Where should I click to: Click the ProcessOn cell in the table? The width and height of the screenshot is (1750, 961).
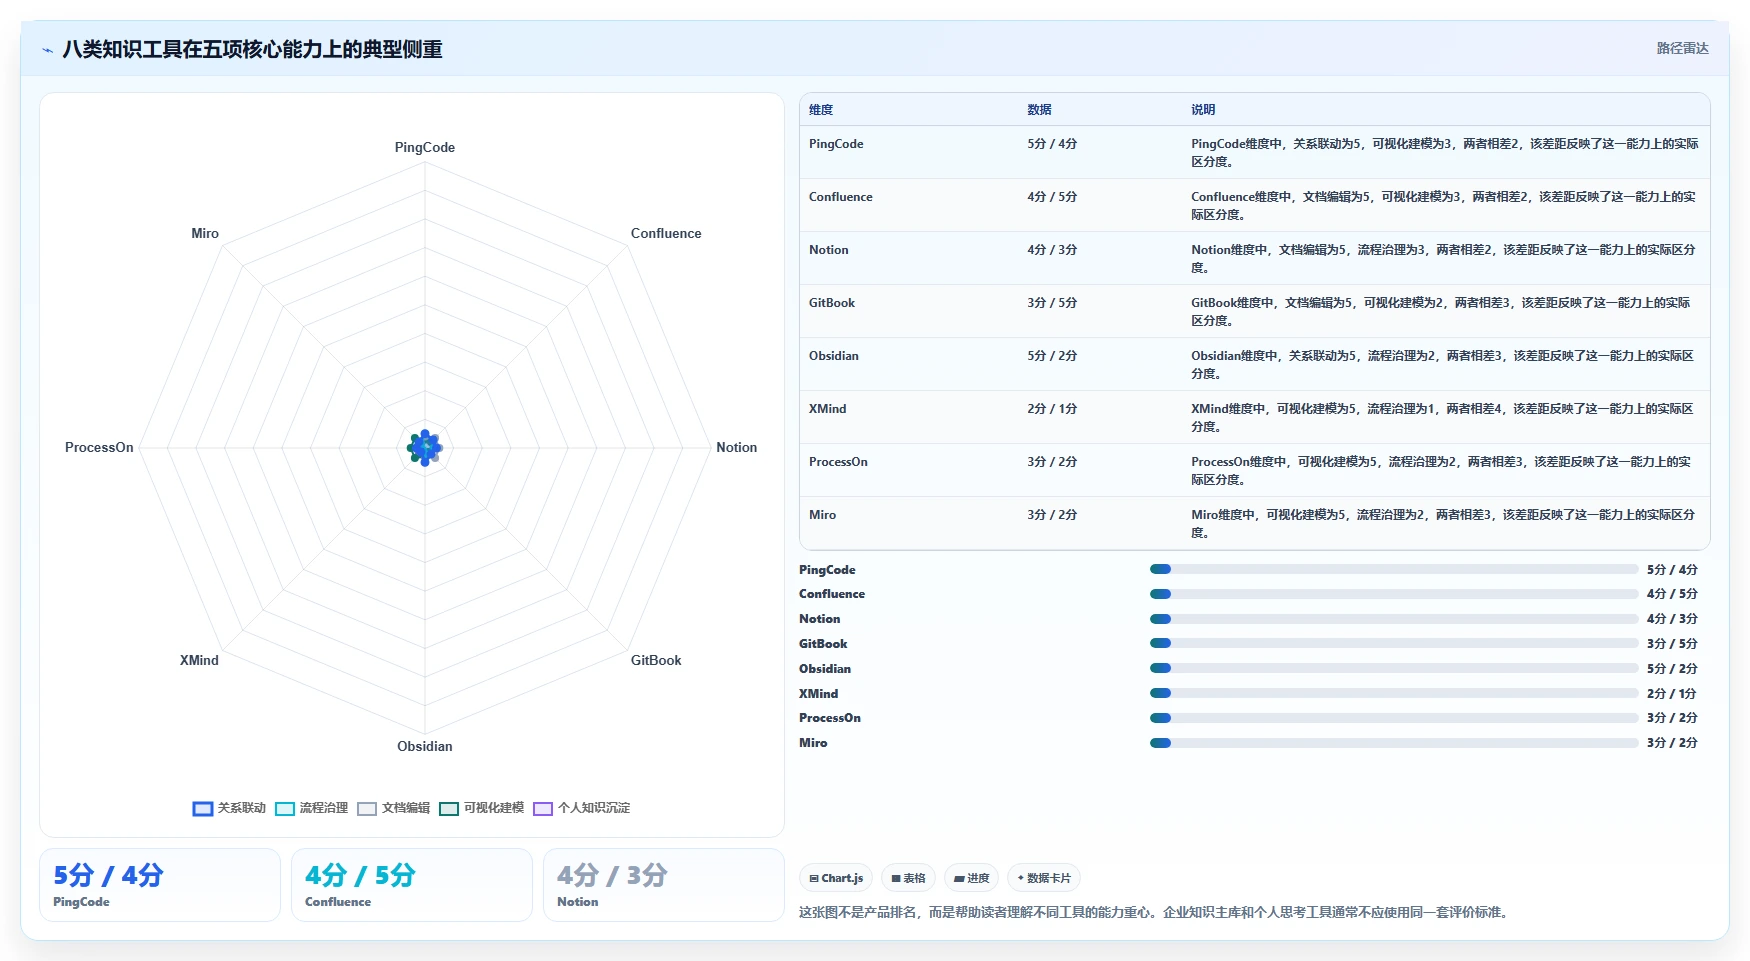point(838,462)
